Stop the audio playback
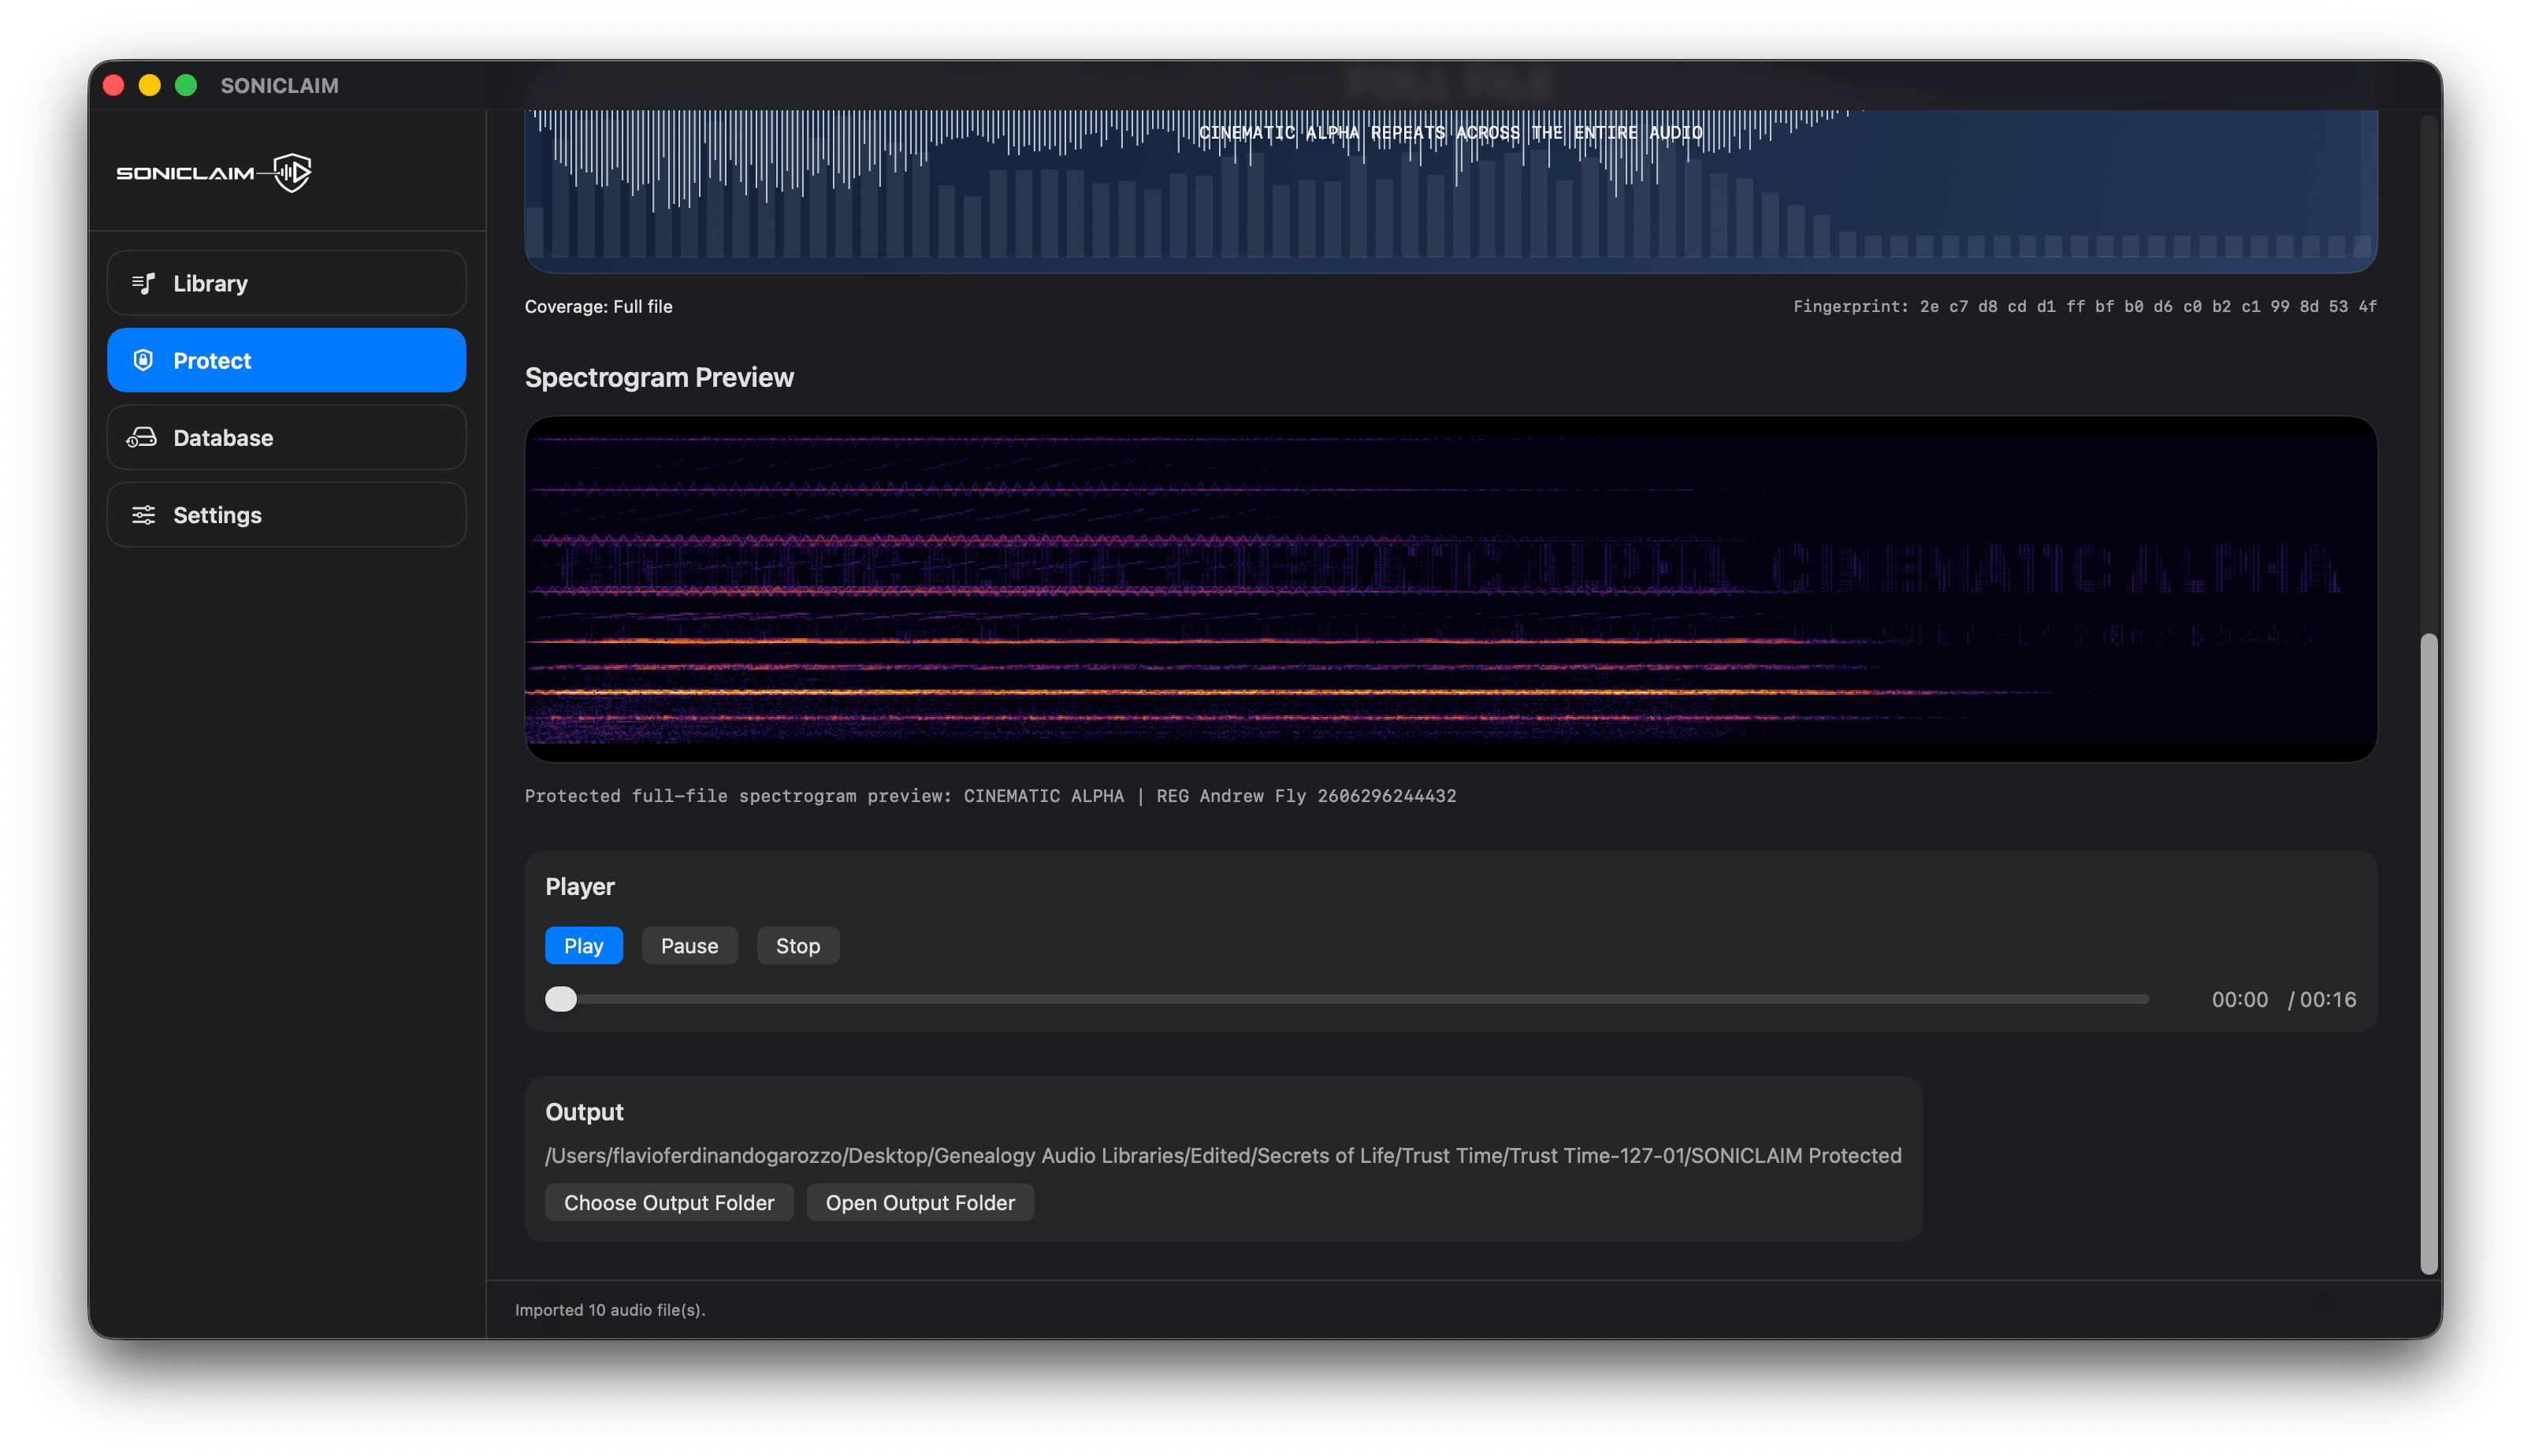This screenshot has width=2531, height=1456. click(x=797, y=945)
